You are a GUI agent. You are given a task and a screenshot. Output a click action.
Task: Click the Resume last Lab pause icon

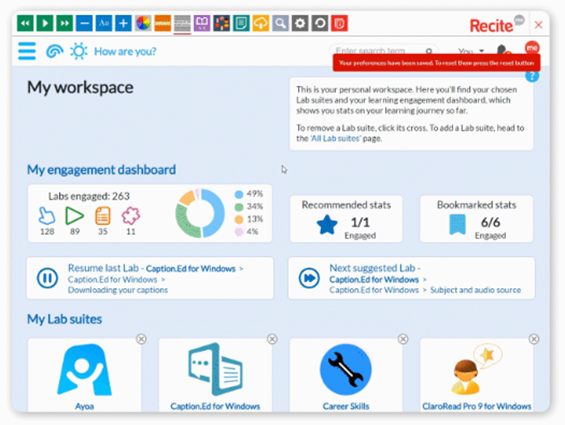tap(47, 278)
